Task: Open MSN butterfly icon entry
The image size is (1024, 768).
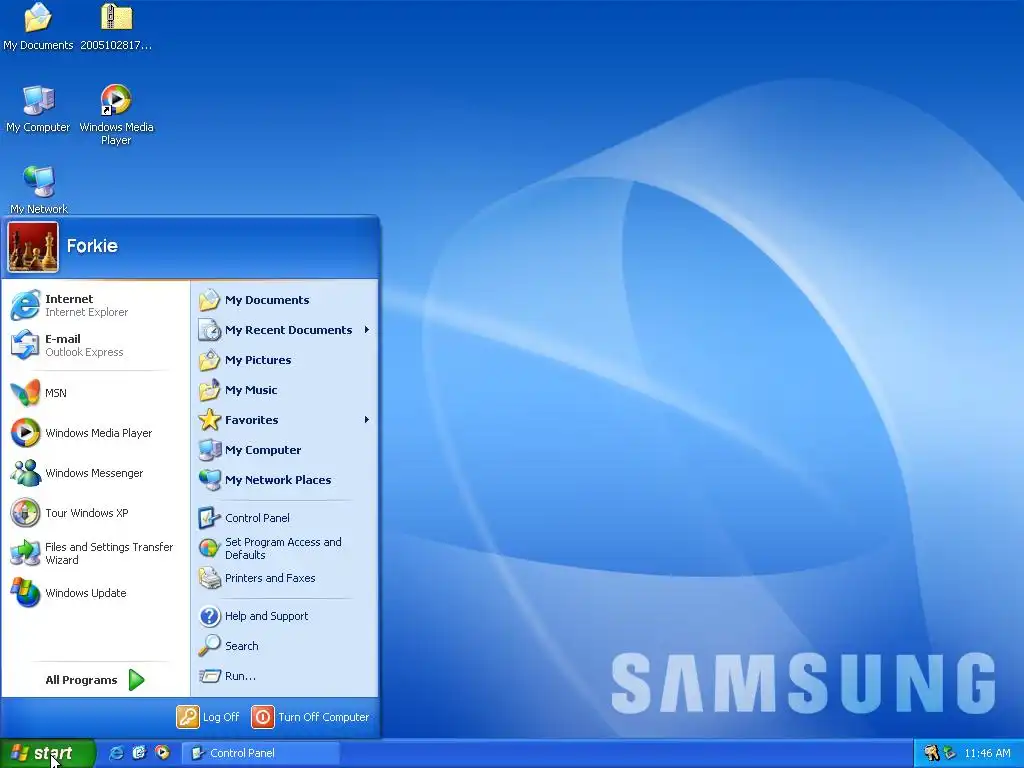Action: point(95,393)
